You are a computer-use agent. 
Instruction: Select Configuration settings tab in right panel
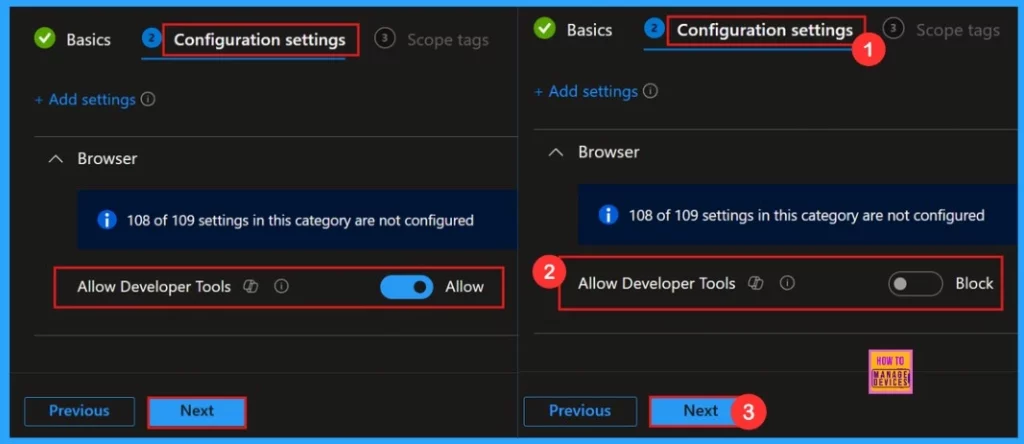765,30
